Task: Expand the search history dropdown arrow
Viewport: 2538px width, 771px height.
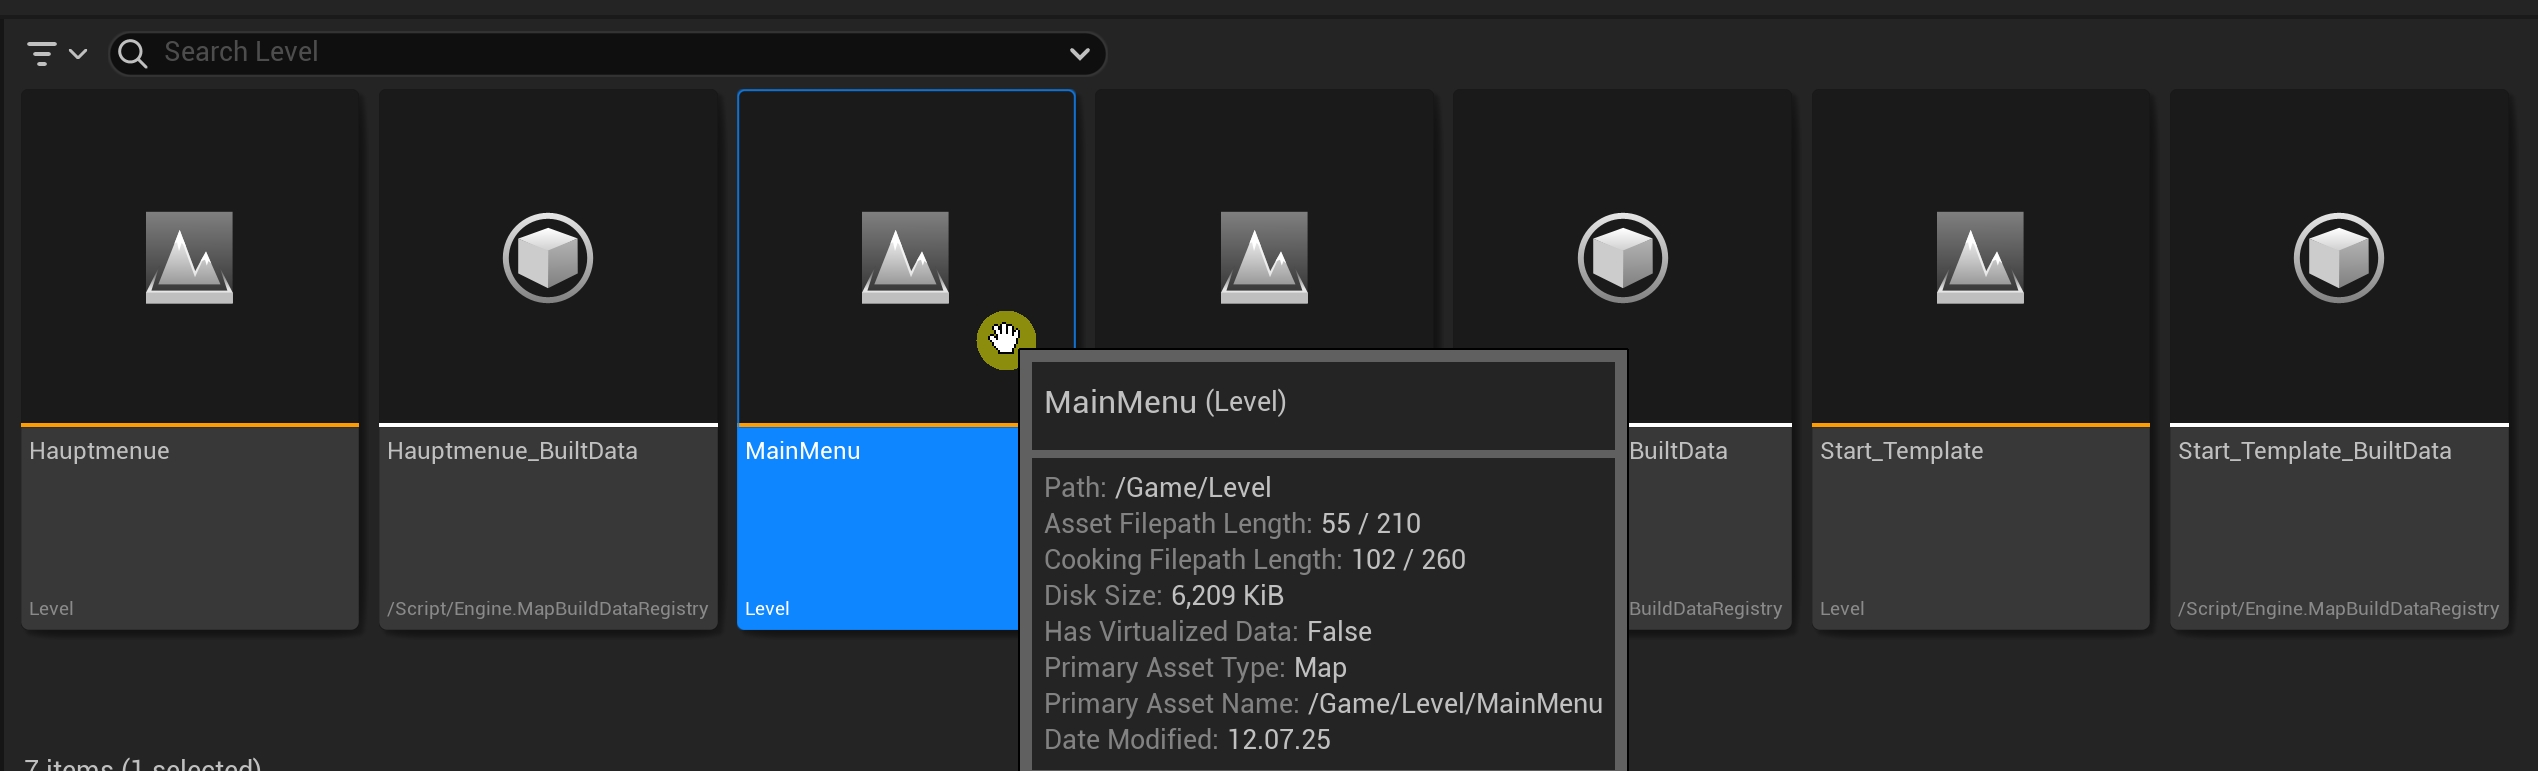Action: click(x=1079, y=54)
